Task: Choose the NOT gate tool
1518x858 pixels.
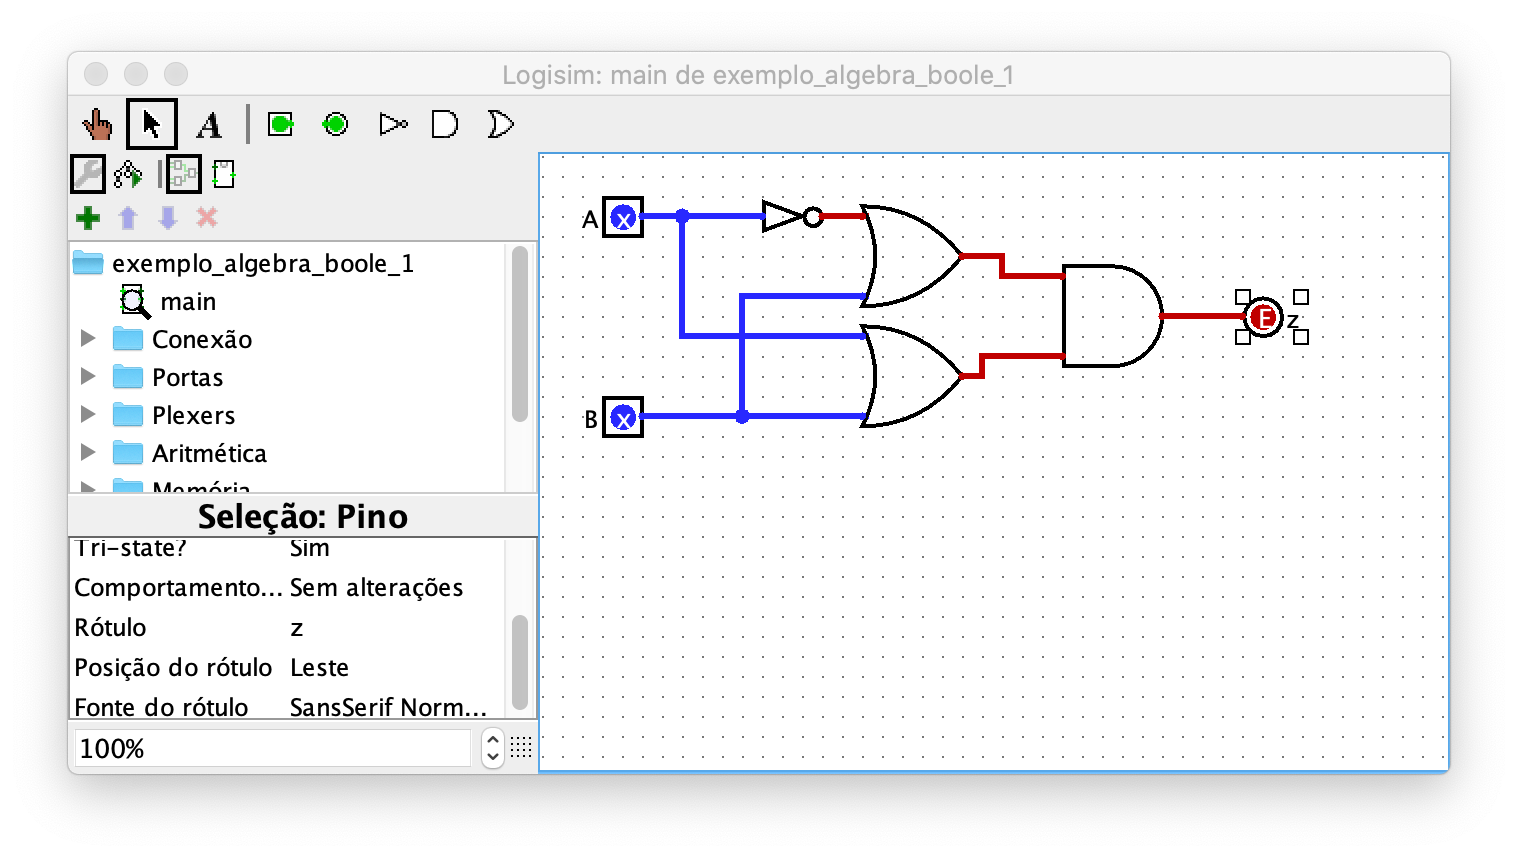Action: point(393,124)
